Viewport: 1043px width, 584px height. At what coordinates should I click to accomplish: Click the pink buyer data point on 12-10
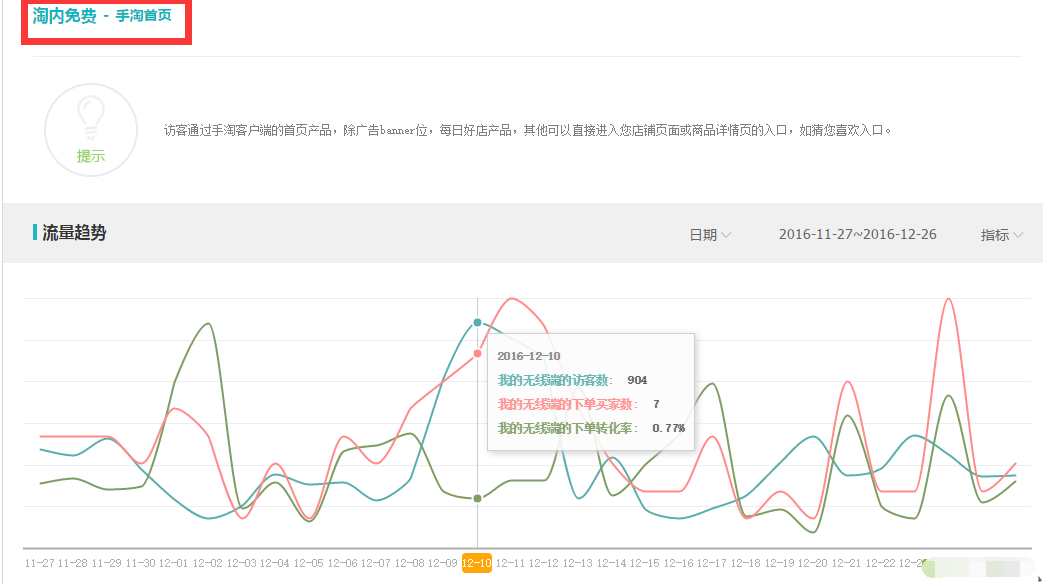coord(477,353)
